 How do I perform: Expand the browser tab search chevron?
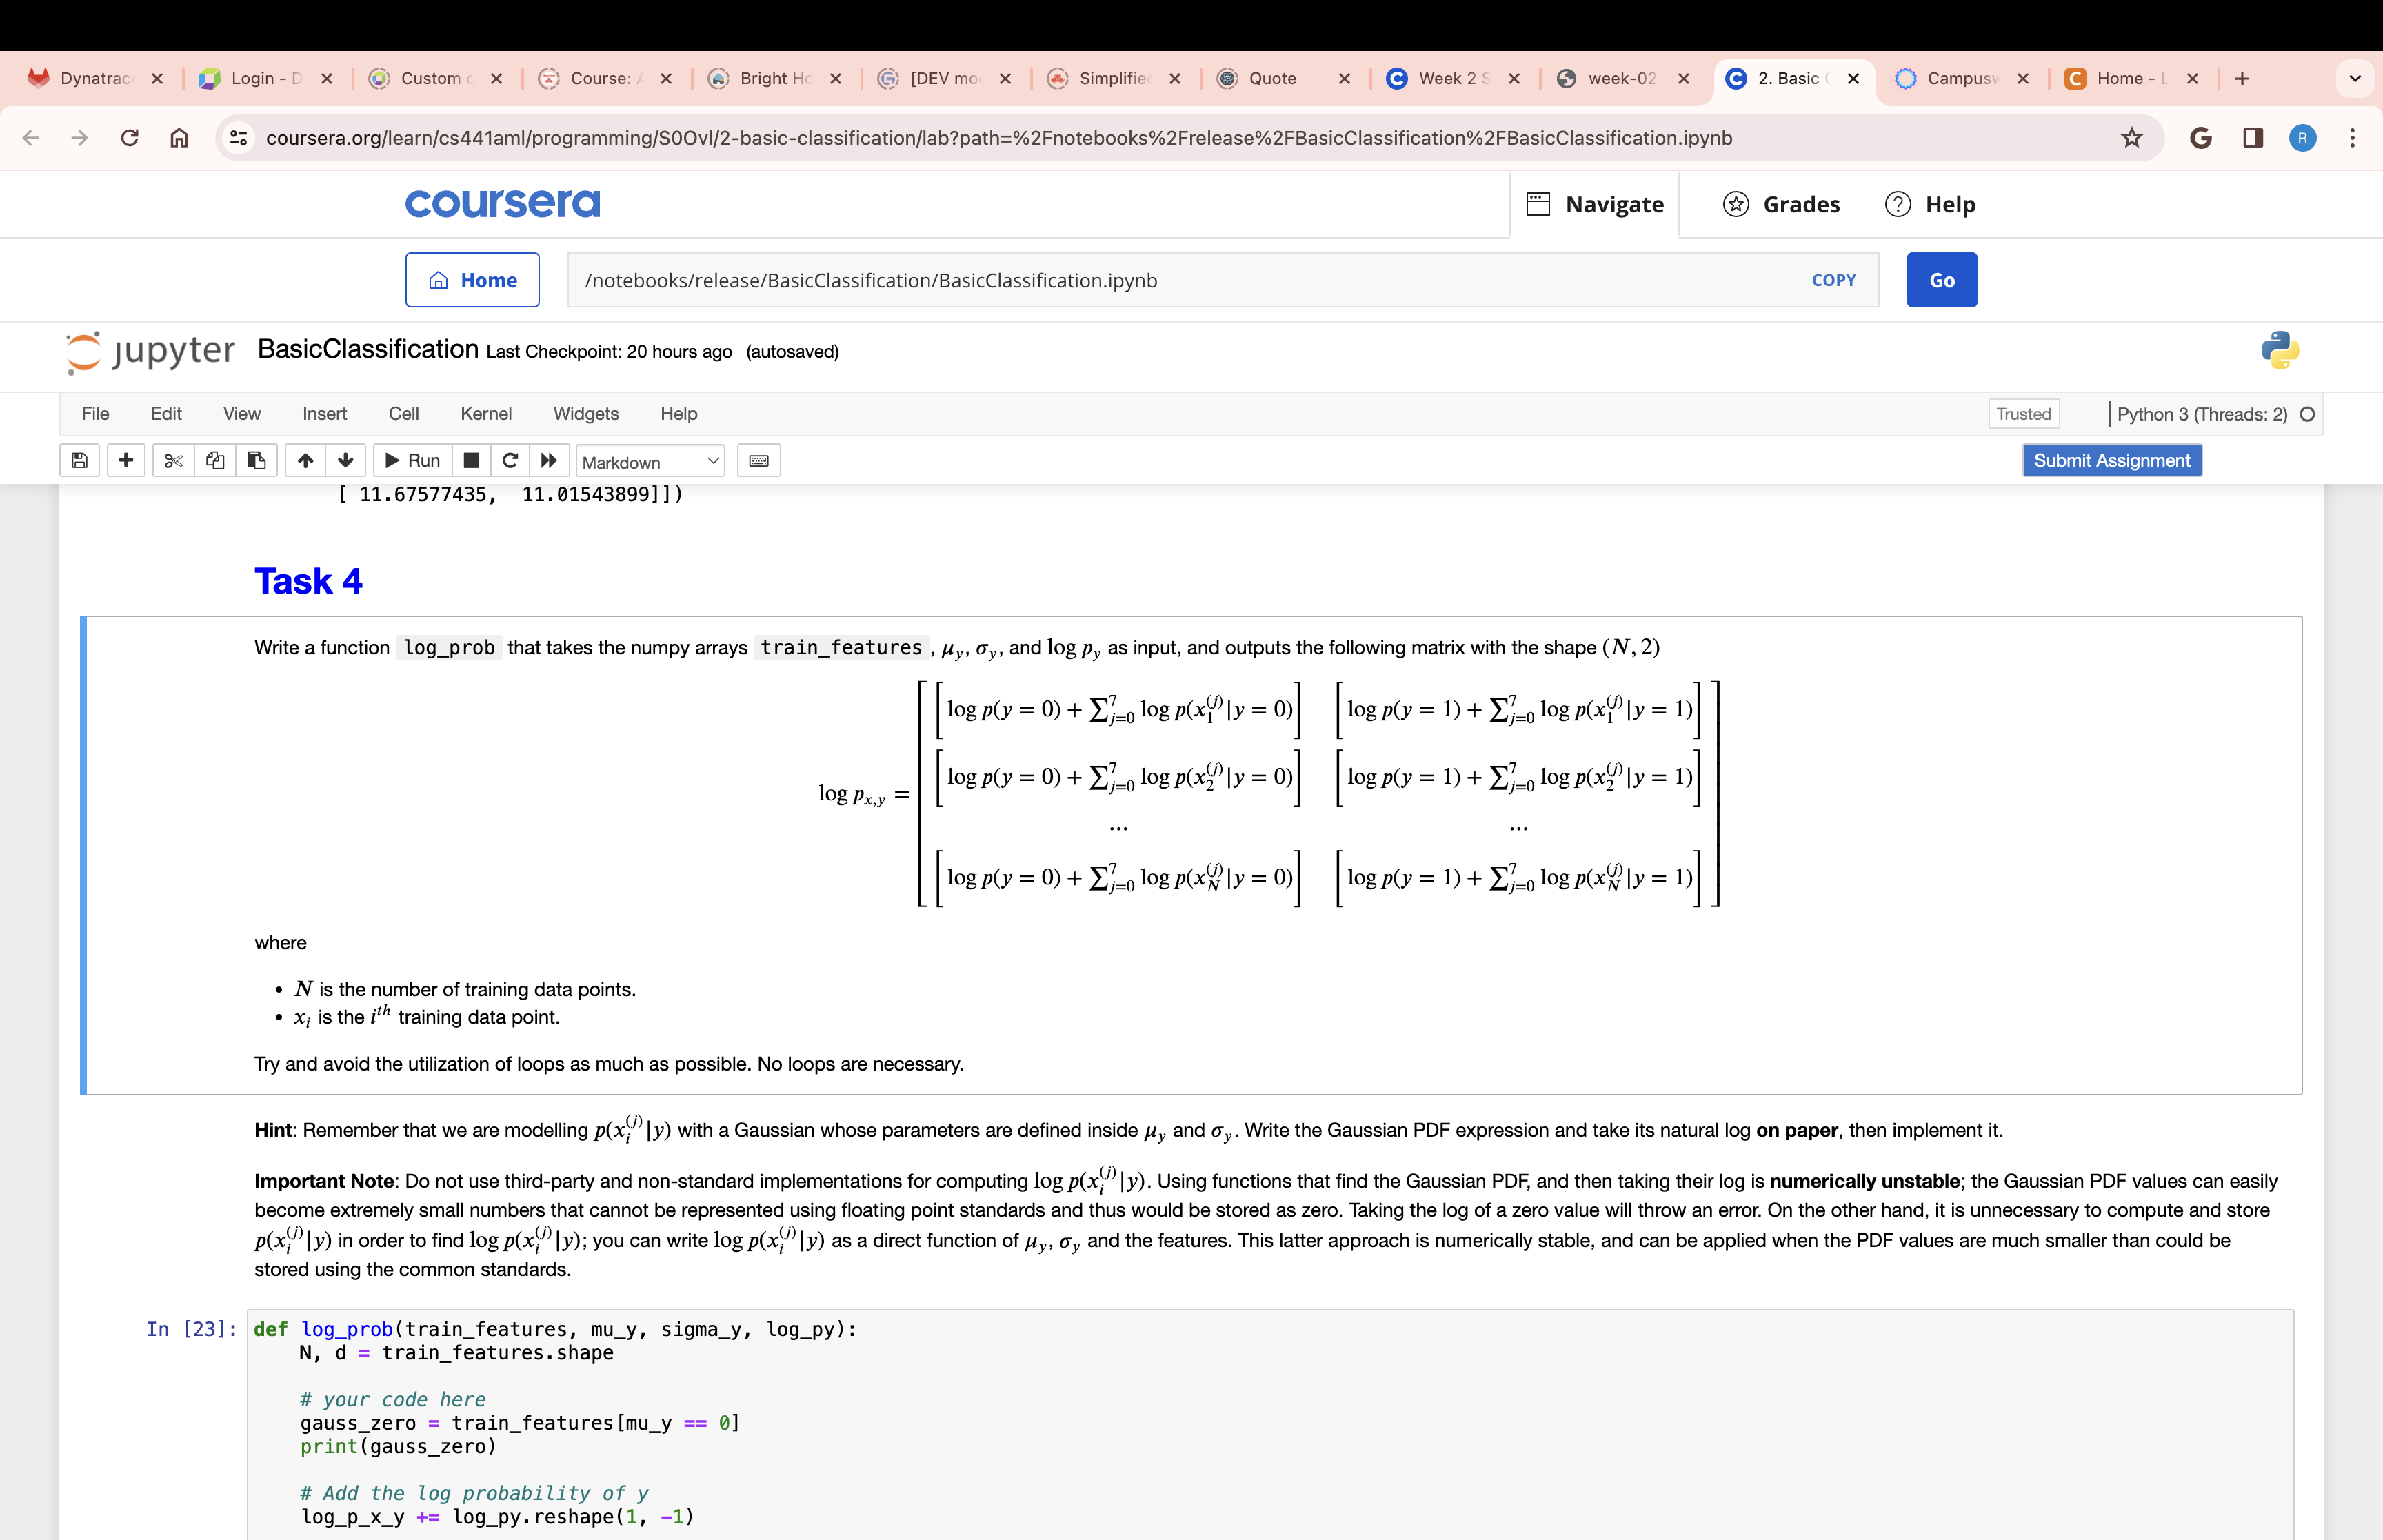(2355, 78)
